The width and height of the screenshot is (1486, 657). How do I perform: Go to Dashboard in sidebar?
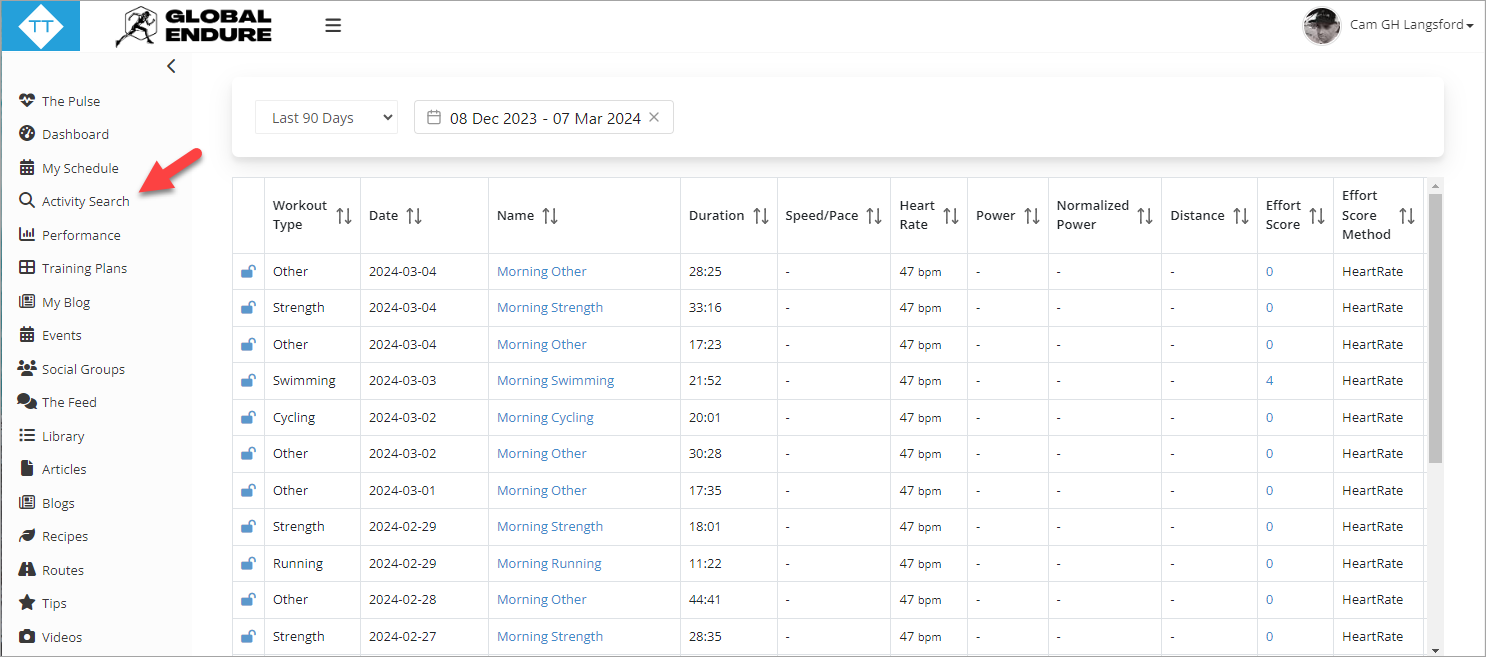75,134
